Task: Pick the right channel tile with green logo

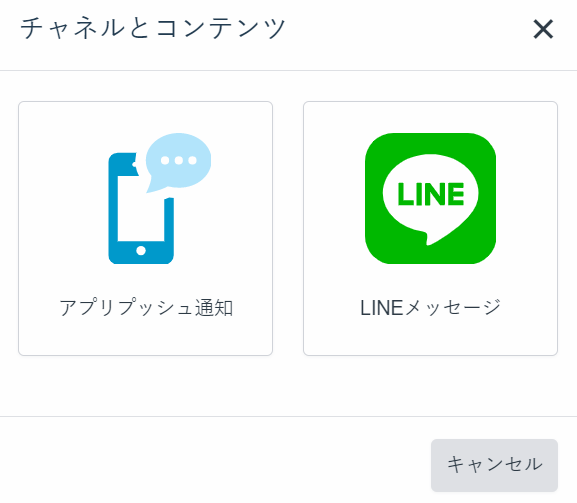Action: point(431,229)
